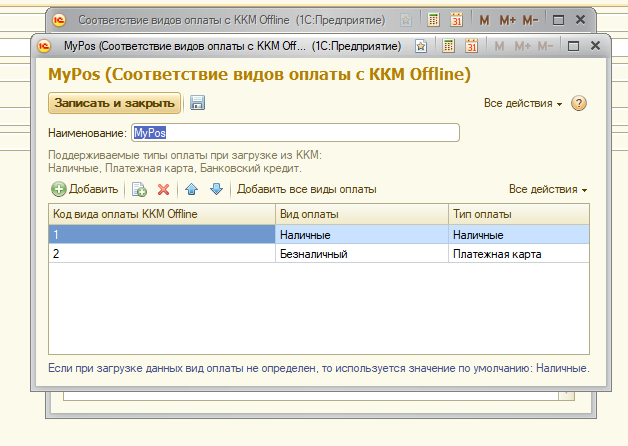The width and height of the screenshot is (628, 446).
Task: Open calendar in the background Соответствие window
Action: click(457, 20)
